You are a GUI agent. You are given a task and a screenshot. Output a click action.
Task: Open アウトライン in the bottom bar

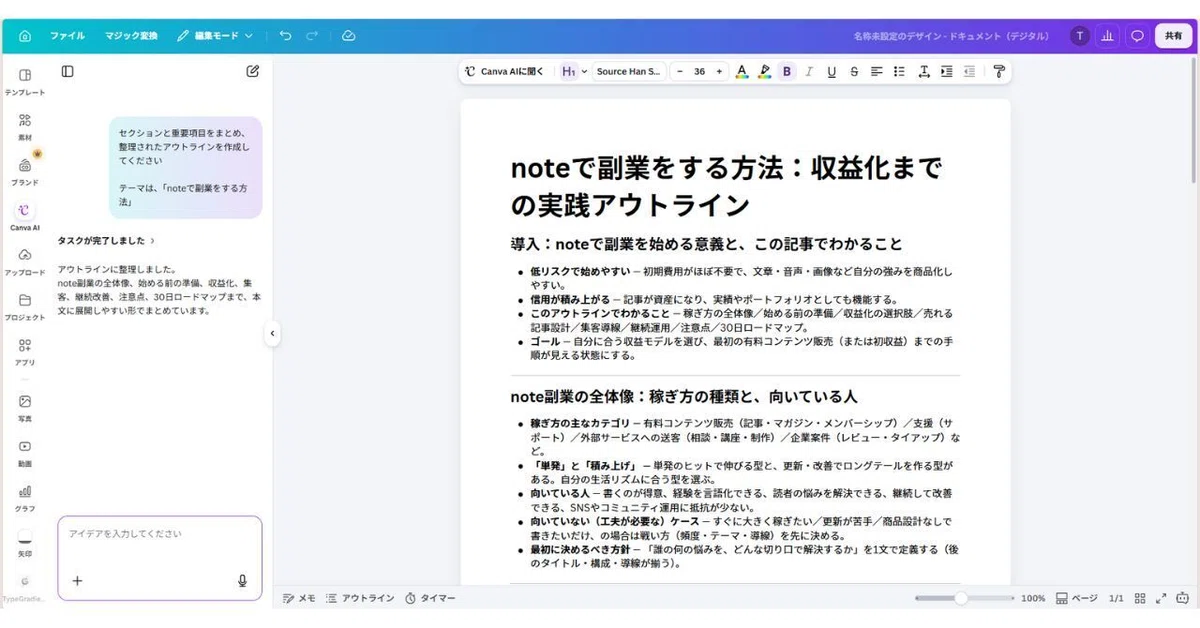pos(360,598)
